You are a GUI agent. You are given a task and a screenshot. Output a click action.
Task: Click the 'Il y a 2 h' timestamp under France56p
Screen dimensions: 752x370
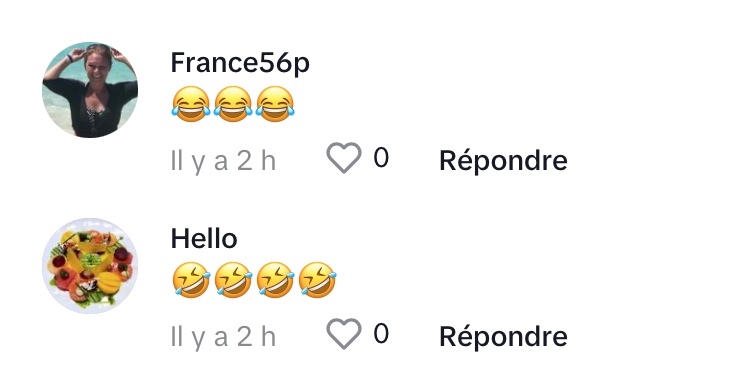[223, 162]
